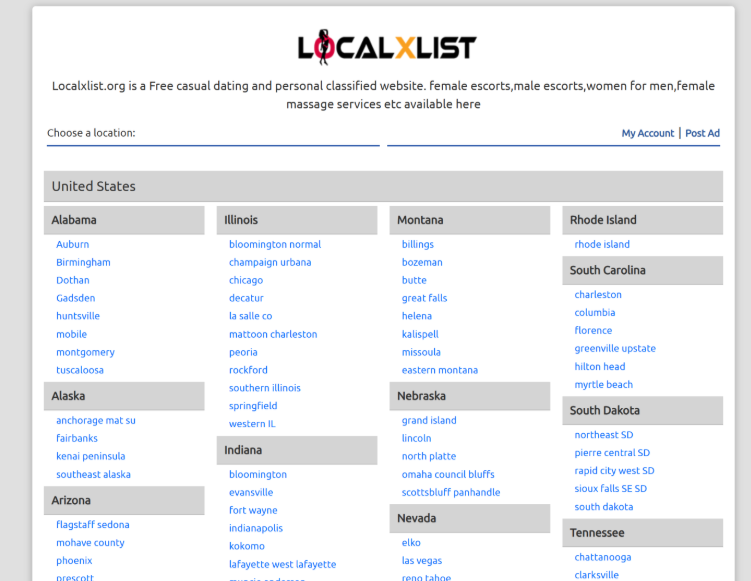Select the helena link
Image resolution: width=751 pixels, height=581 pixels.
(417, 316)
